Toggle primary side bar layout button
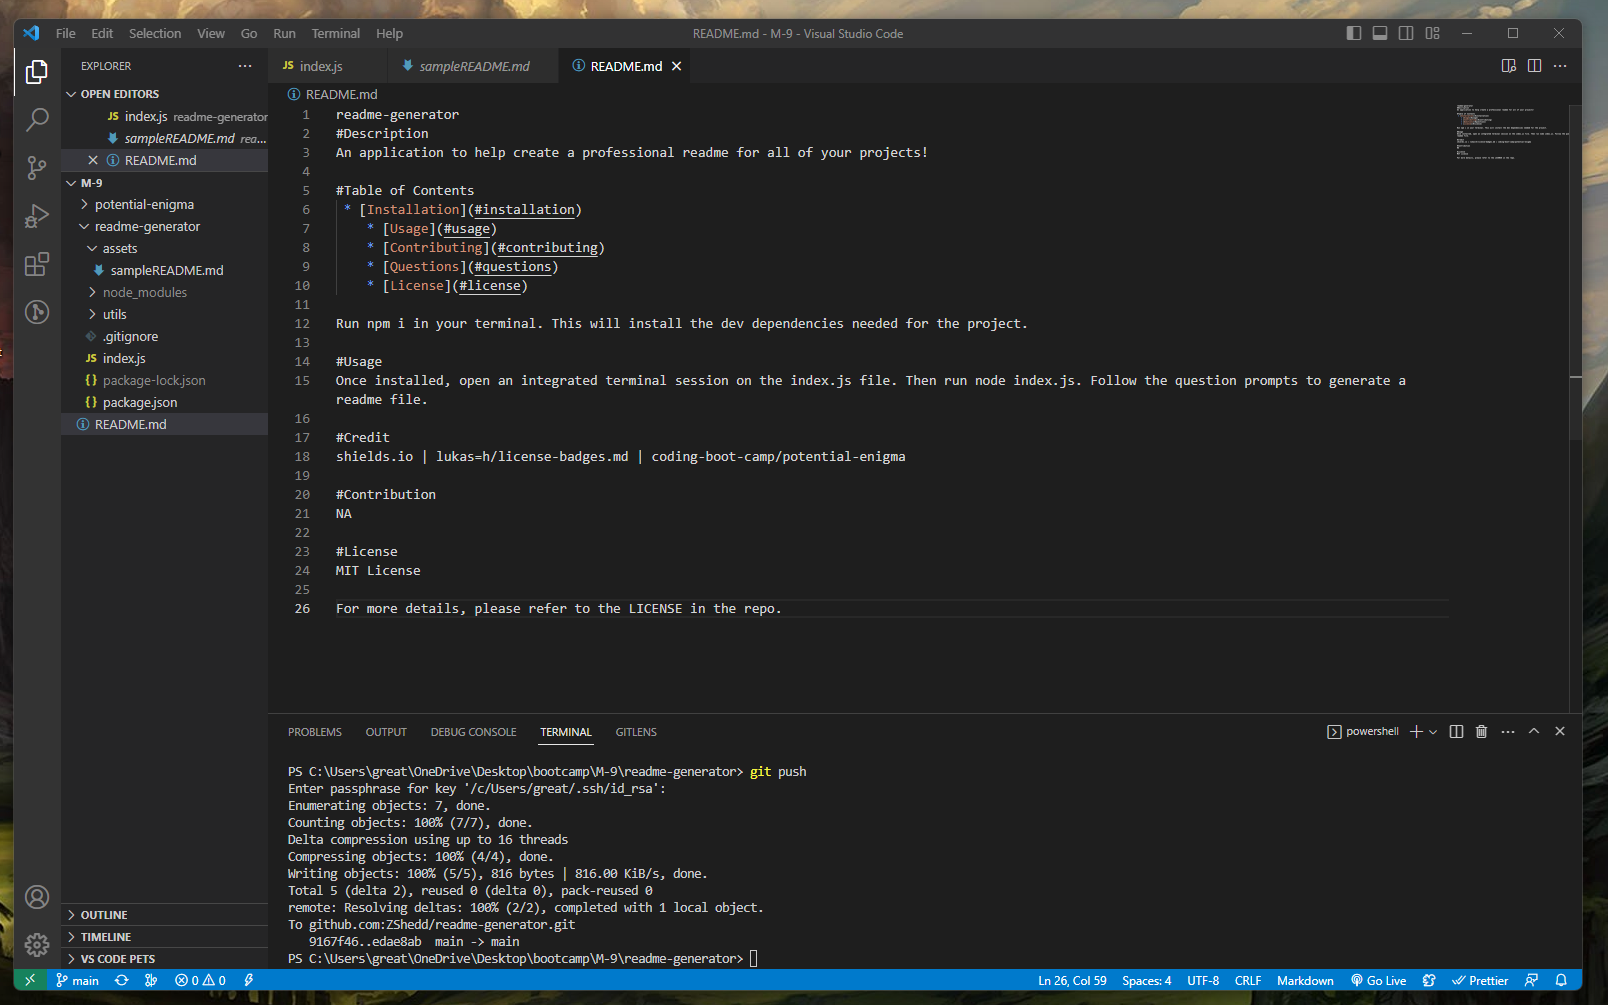Image resolution: width=1608 pixels, height=1005 pixels. coord(1354,33)
